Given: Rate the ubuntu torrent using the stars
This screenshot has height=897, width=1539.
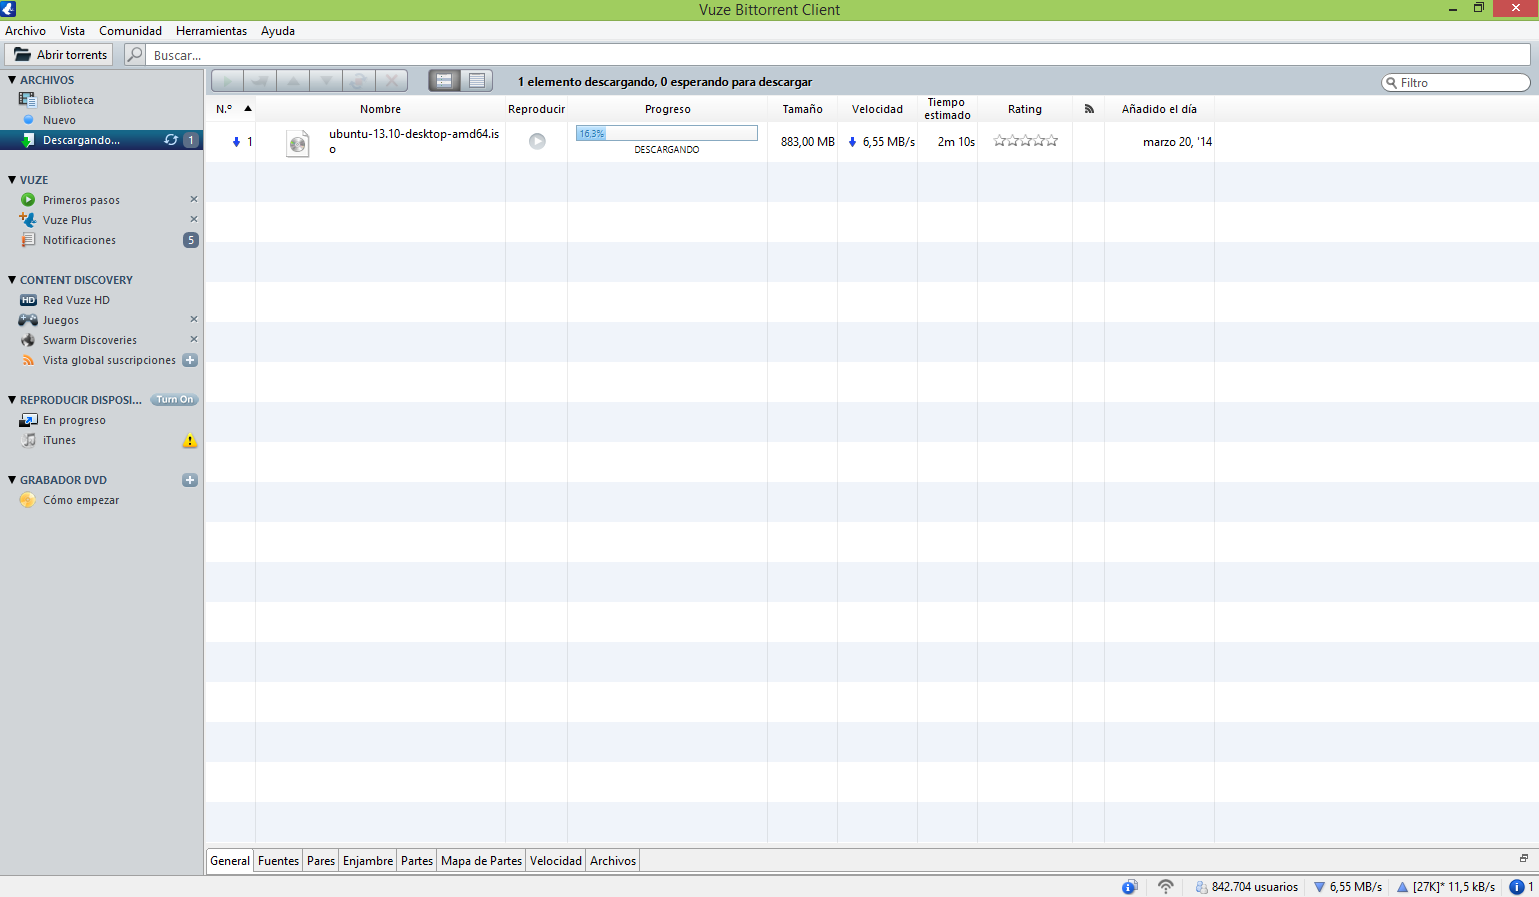Looking at the screenshot, I should tap(1025, 141).
